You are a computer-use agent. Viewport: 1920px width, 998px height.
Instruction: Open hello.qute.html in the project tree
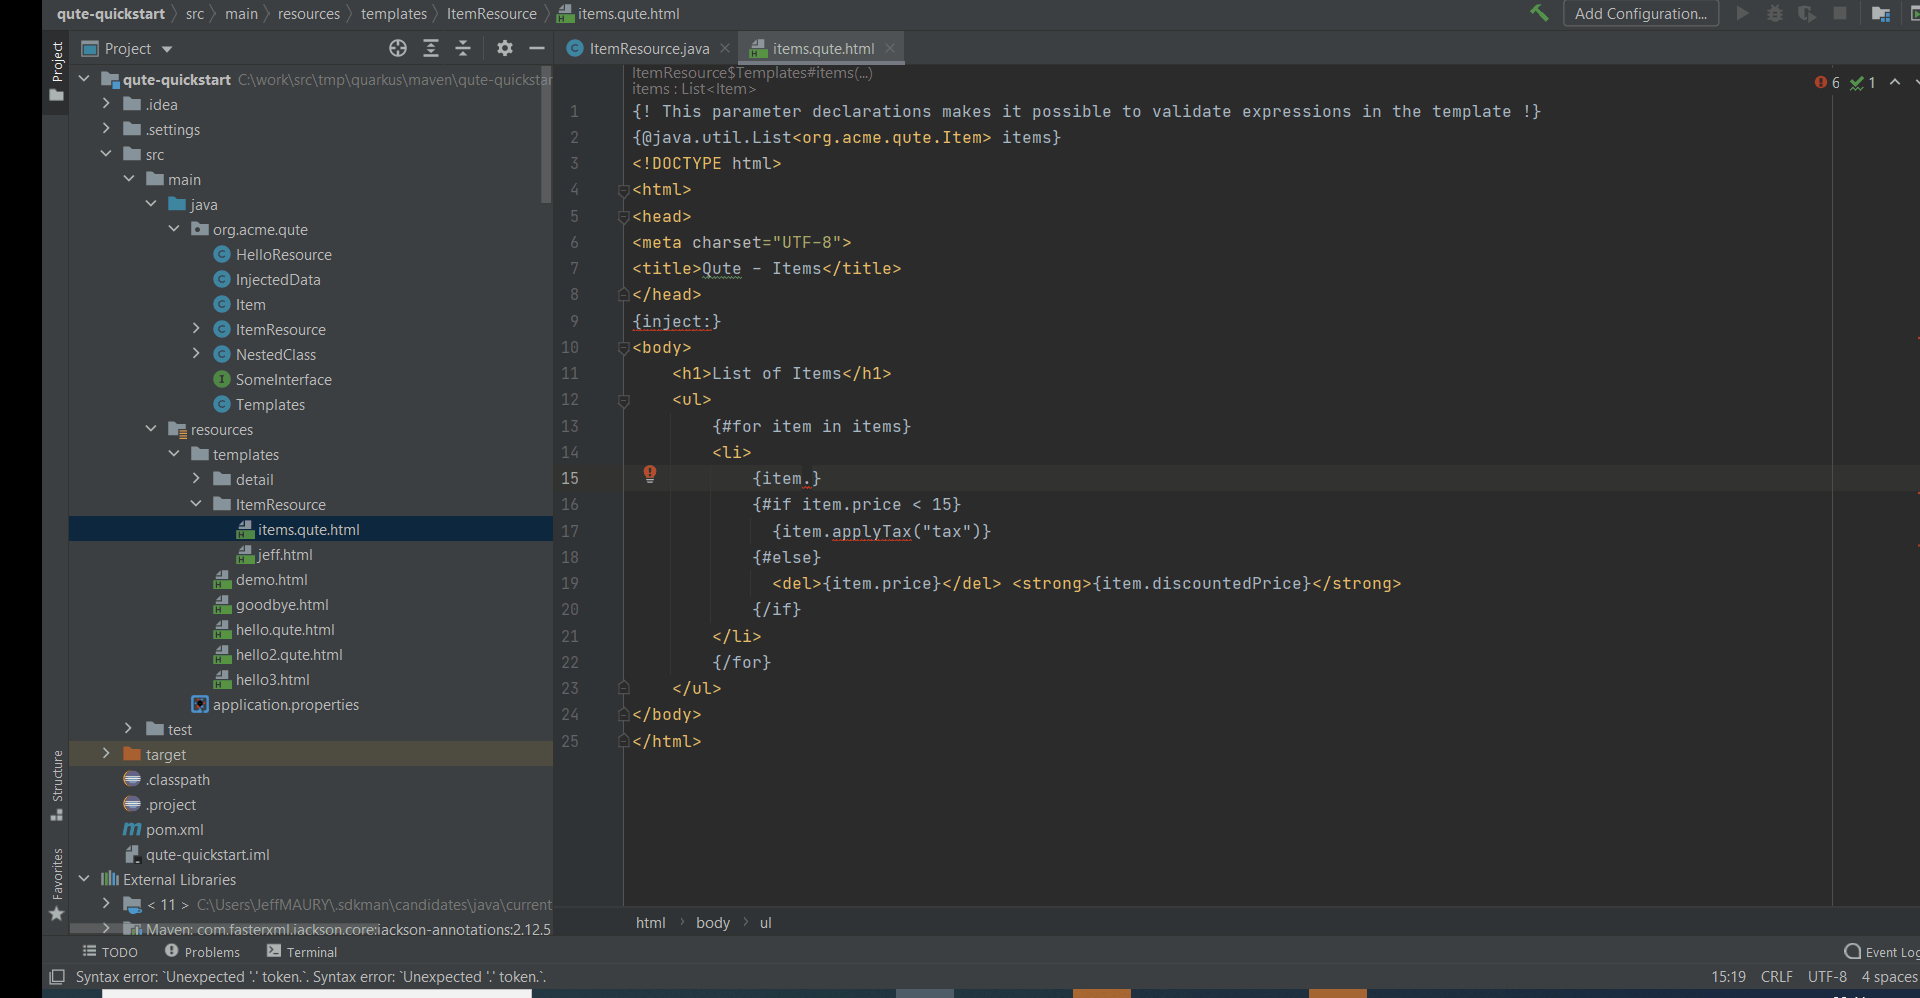coord(285,630)
